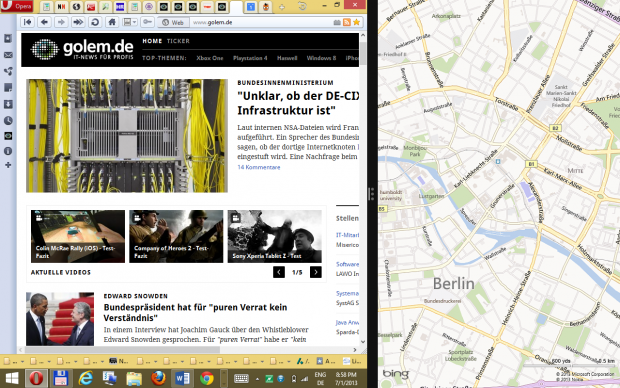Play the Company of Heroes 2 video thumbnail
Image resolution: width=620 pixels, height=388 pixels.
click(176, 236)
